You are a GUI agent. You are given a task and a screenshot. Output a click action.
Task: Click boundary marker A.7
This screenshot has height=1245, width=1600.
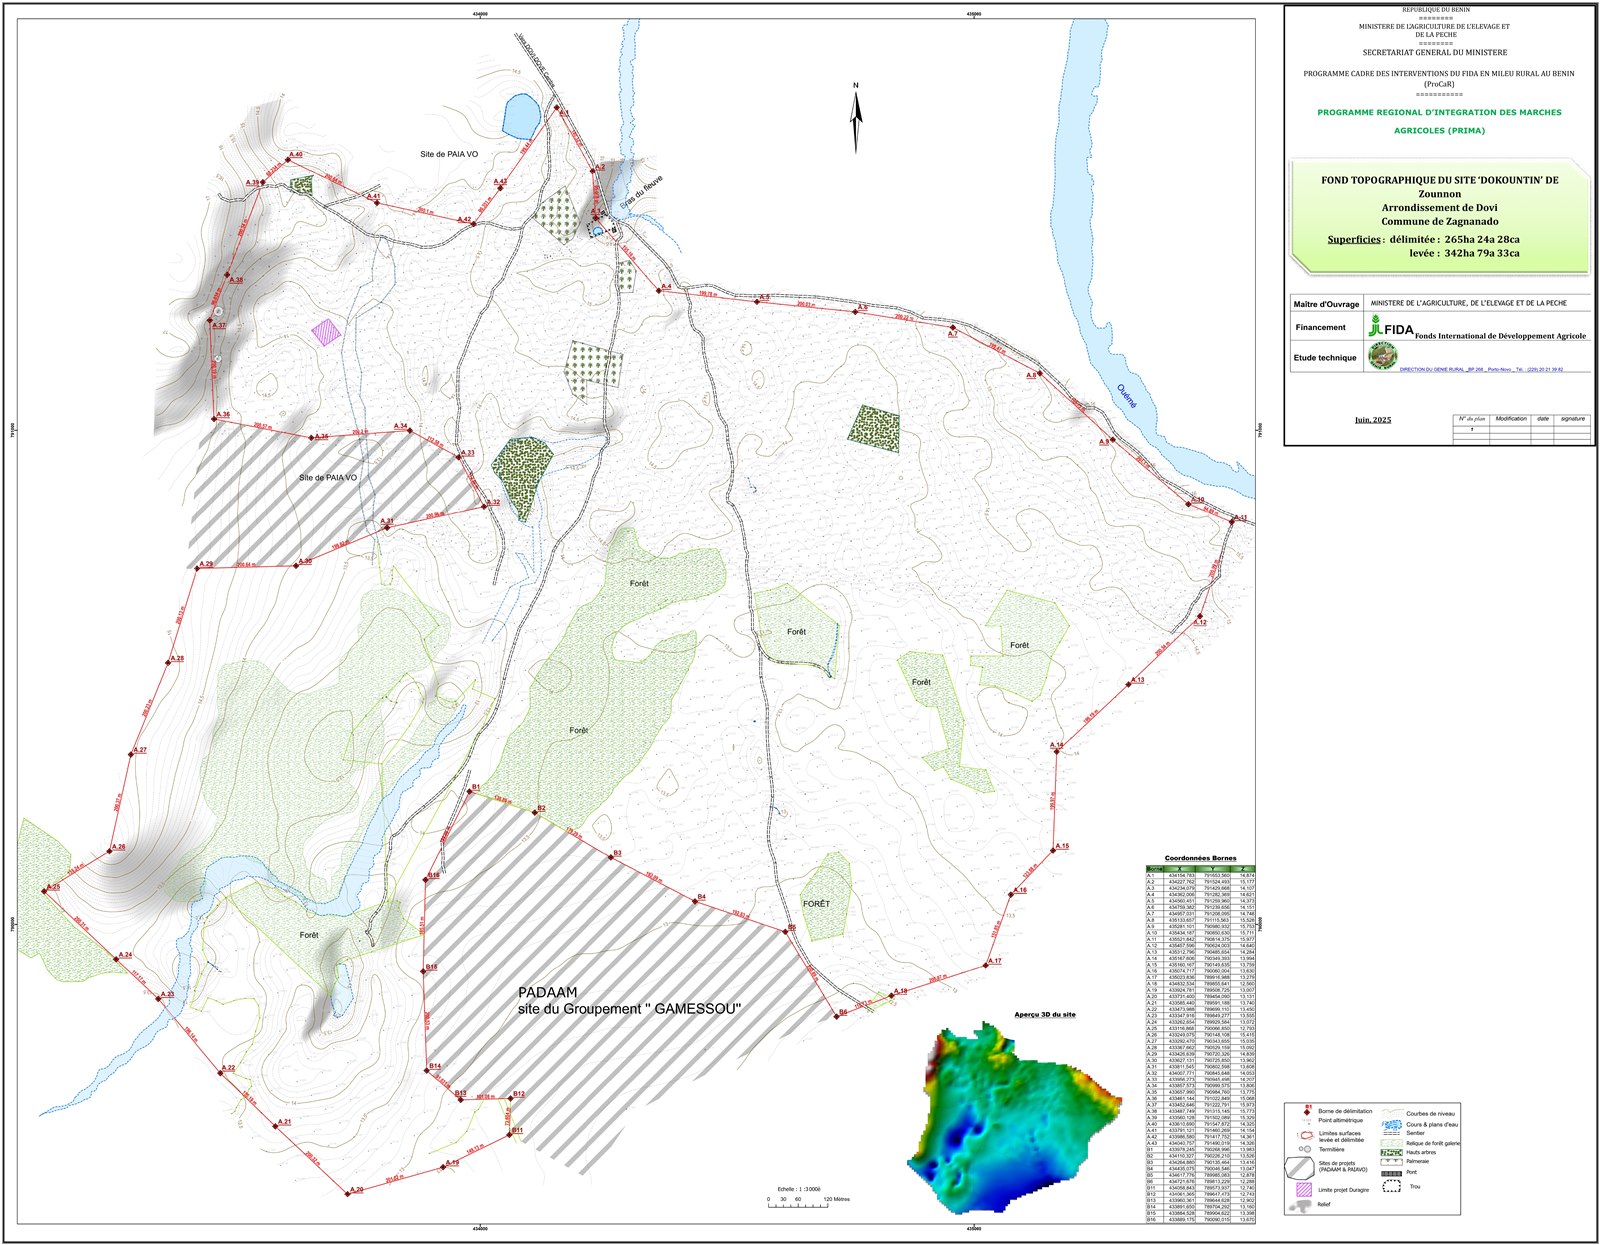click(x=953, y=328)
